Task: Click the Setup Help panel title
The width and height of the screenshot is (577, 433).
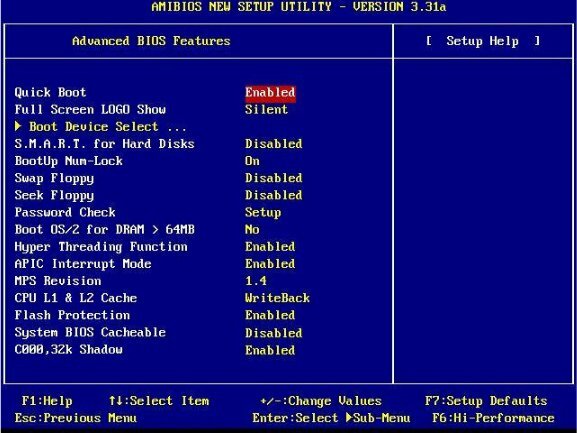Action: tap(483, 41)
